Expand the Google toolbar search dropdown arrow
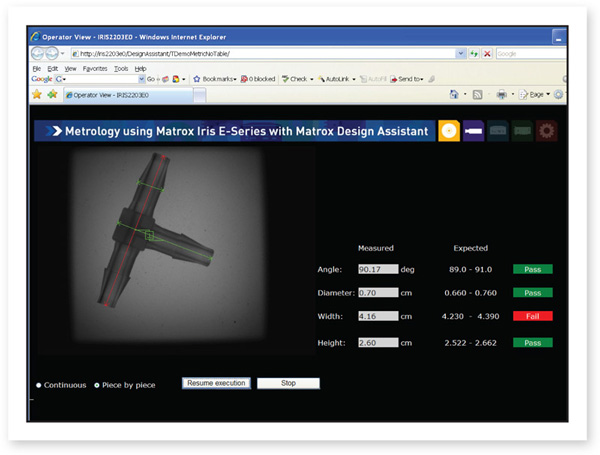This screenshot has width=600, height=455. click(x=142, y=79)
